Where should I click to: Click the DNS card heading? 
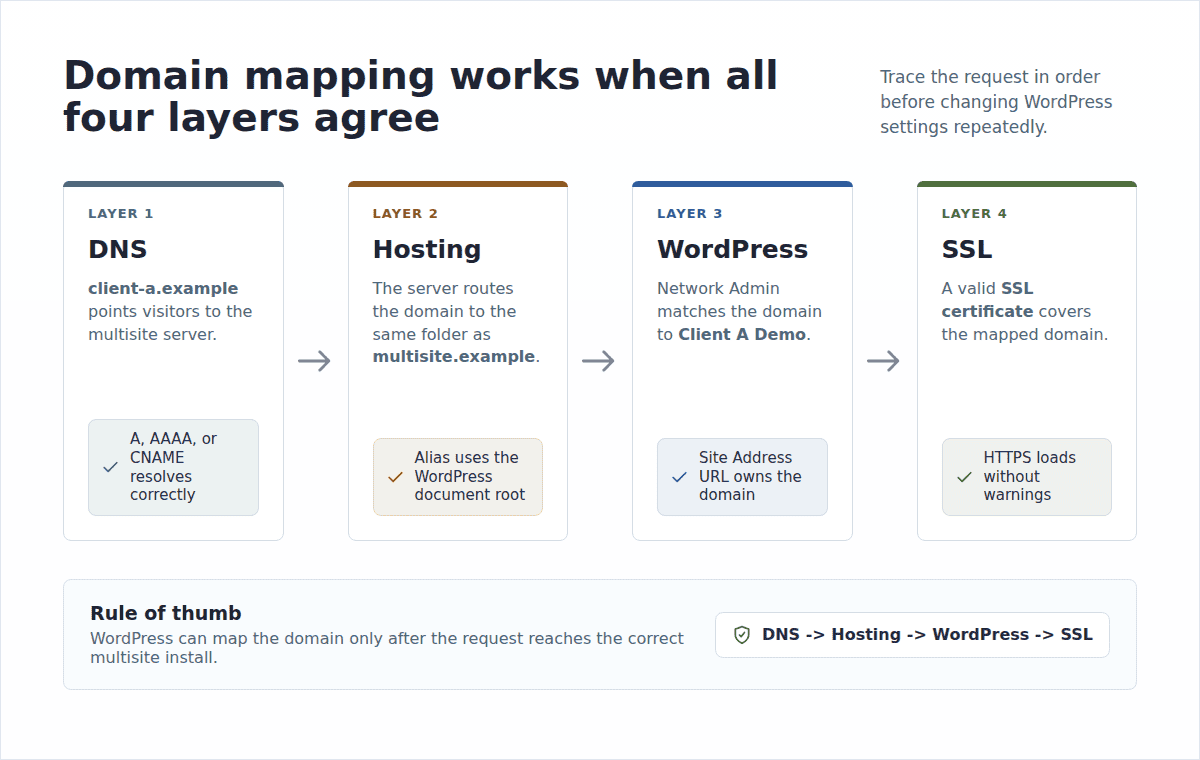pos(118,249)
